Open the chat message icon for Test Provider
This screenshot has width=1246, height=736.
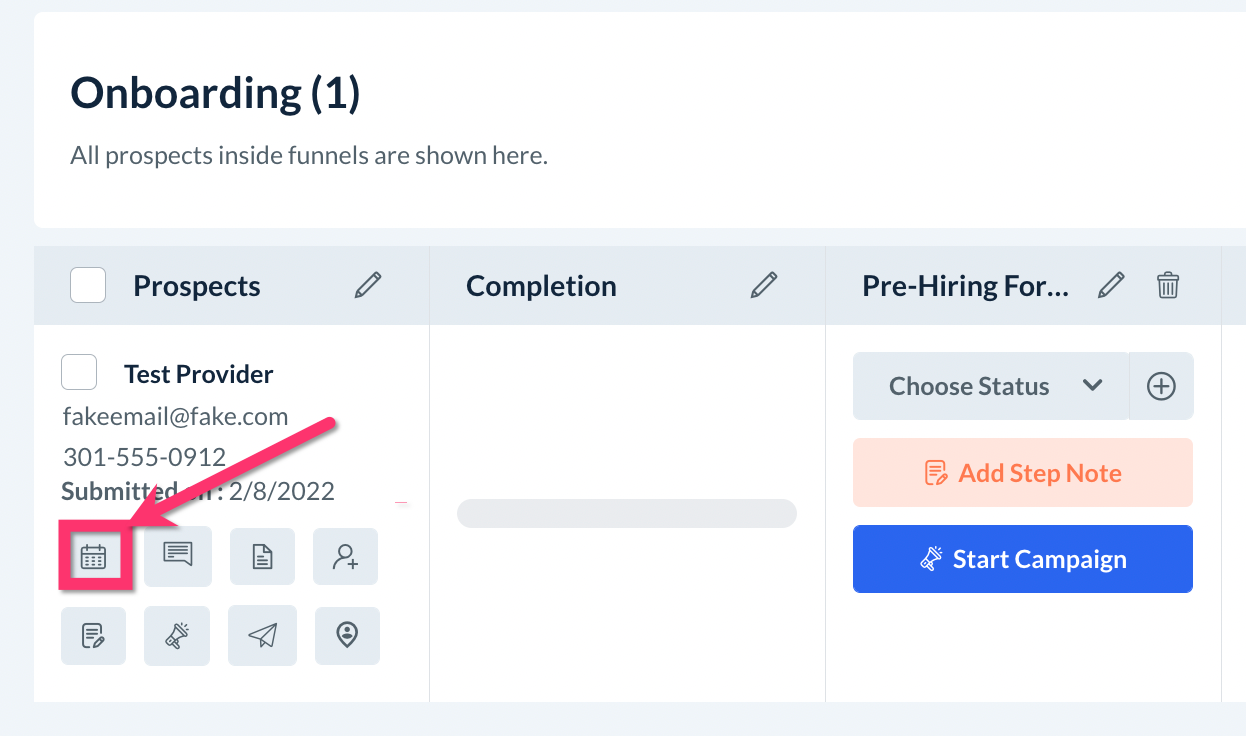[x=178, y=556]
